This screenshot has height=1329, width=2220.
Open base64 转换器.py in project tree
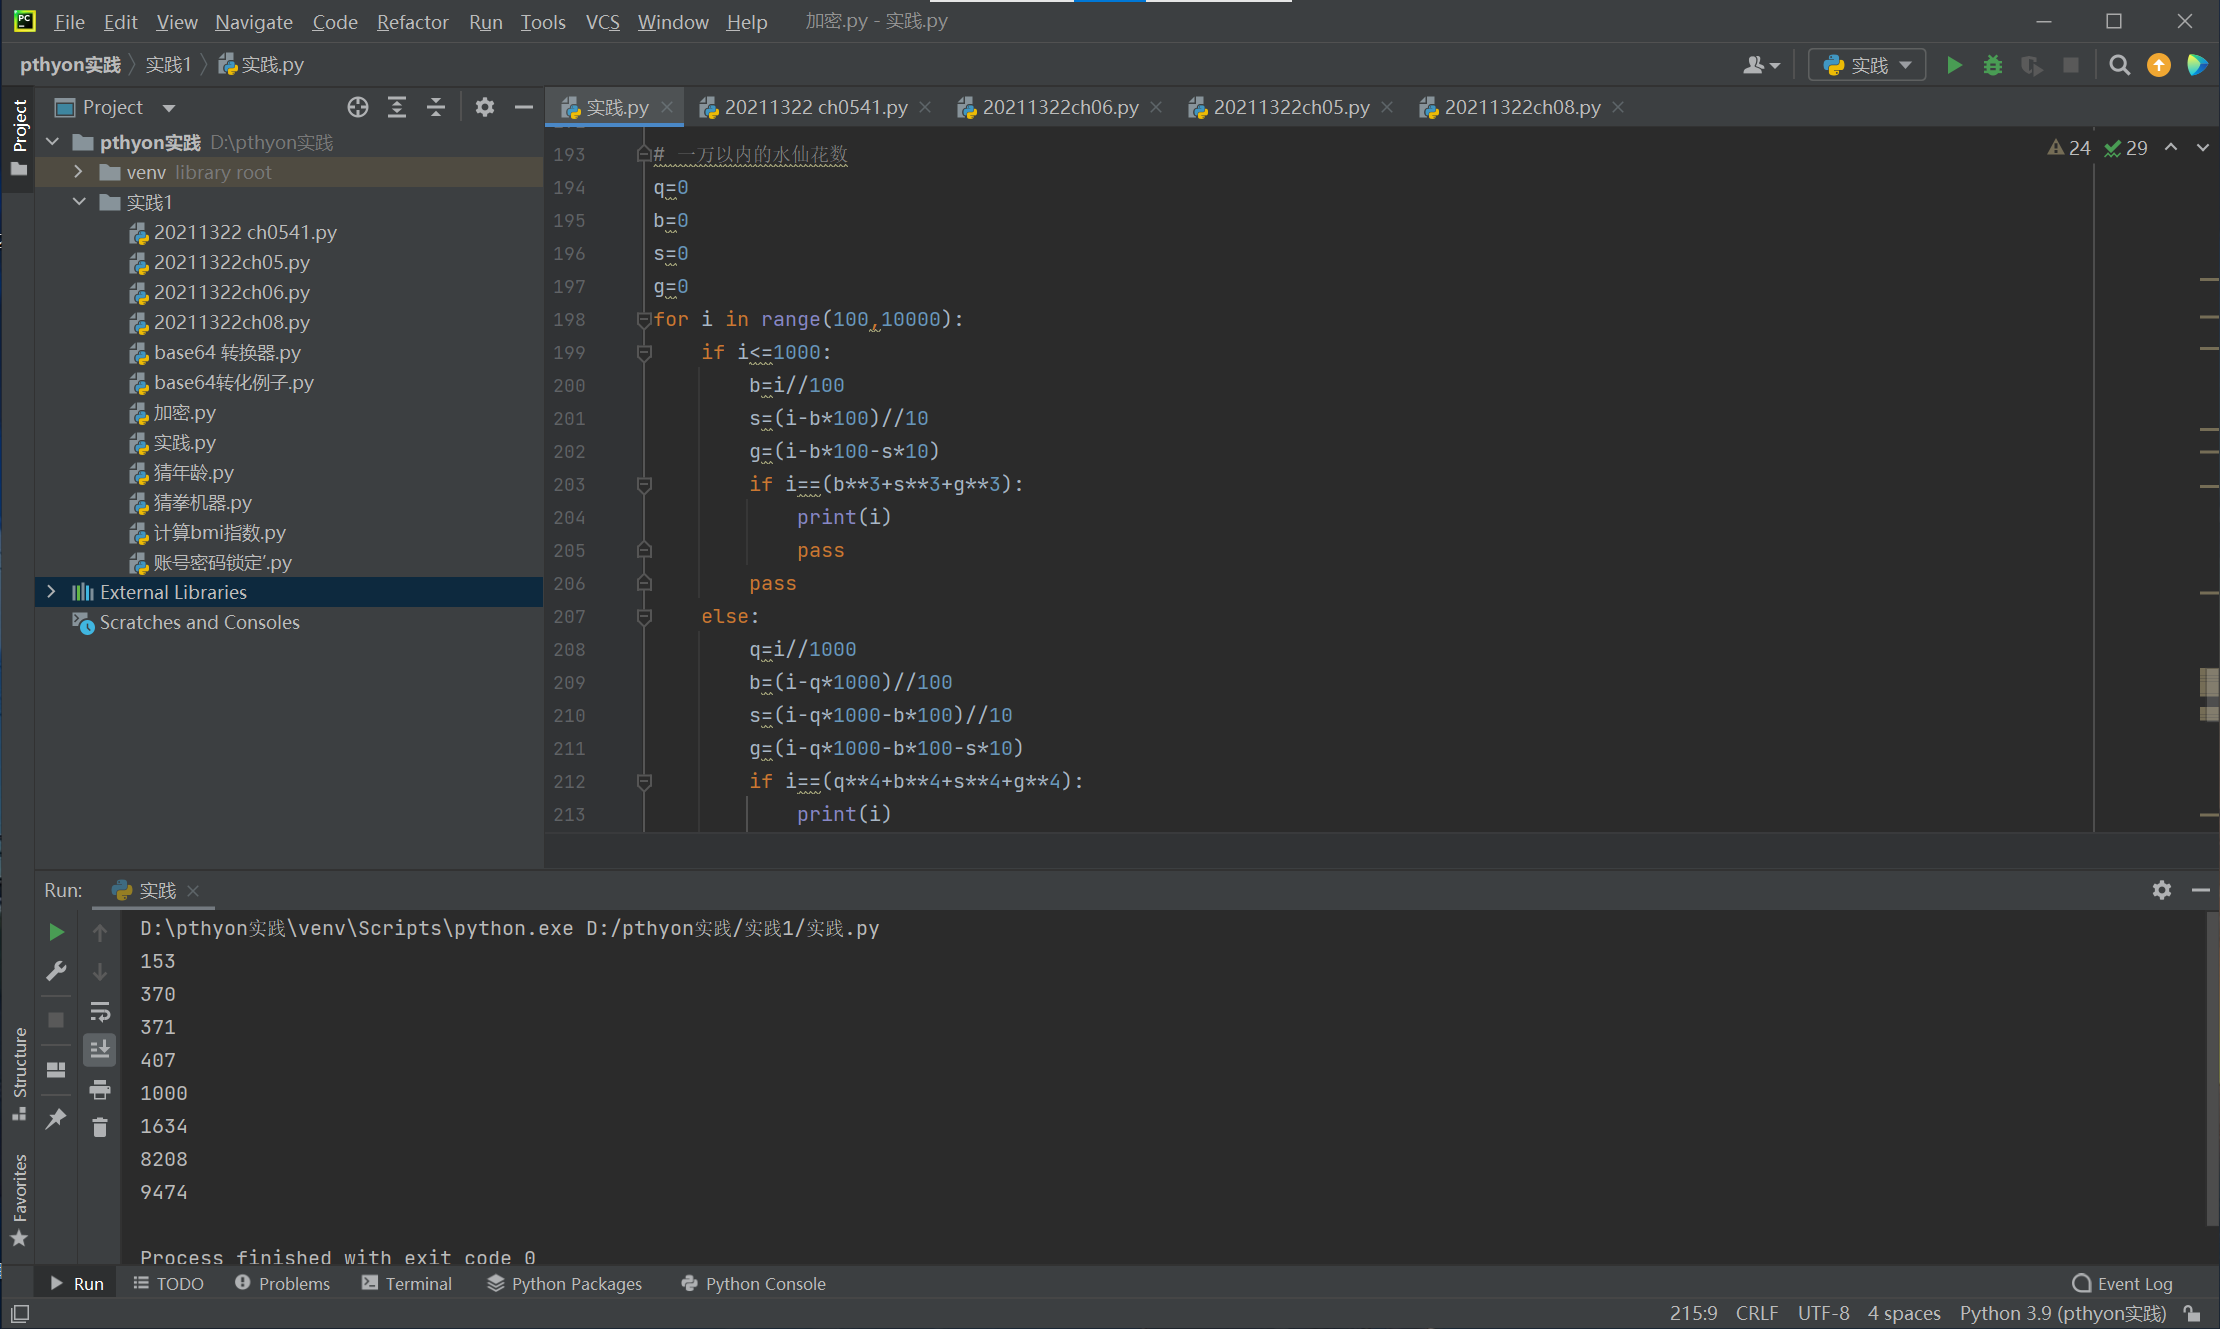[x=227, y=352]
